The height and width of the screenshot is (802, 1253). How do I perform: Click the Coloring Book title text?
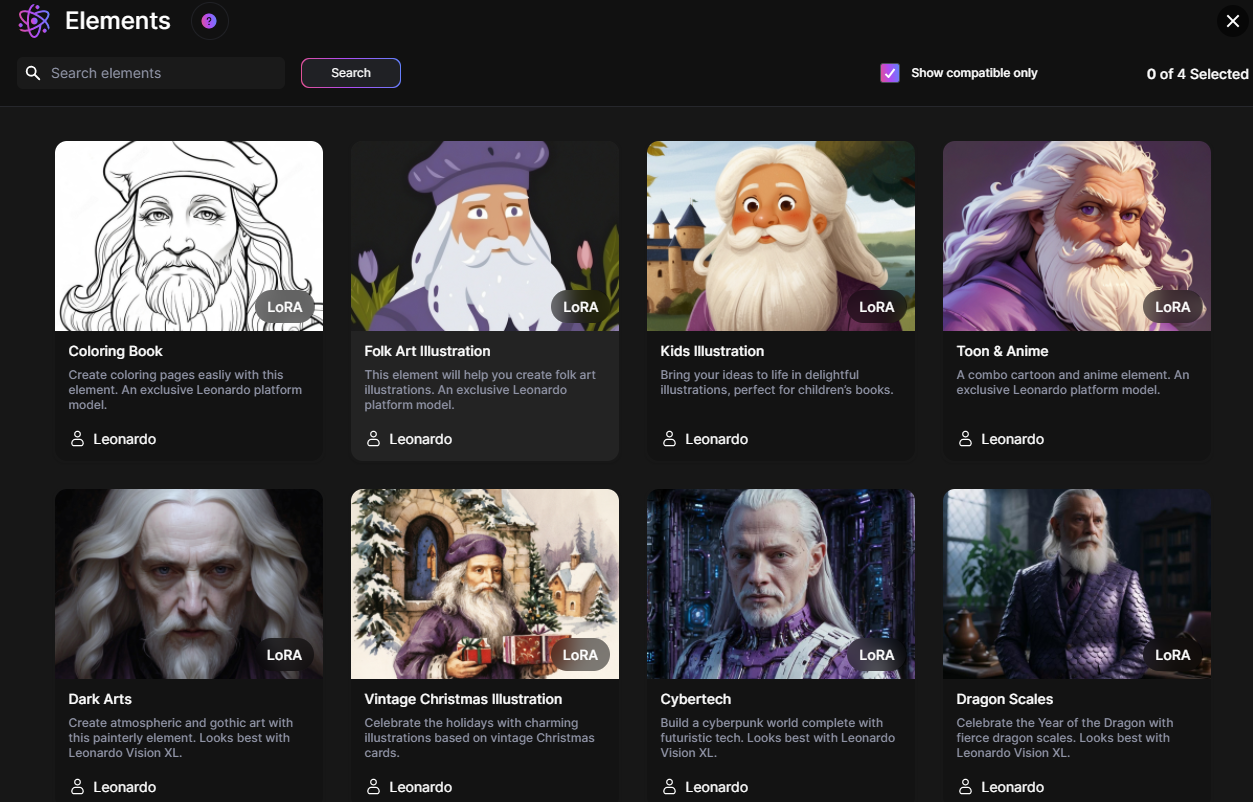(x=115, y=351)
